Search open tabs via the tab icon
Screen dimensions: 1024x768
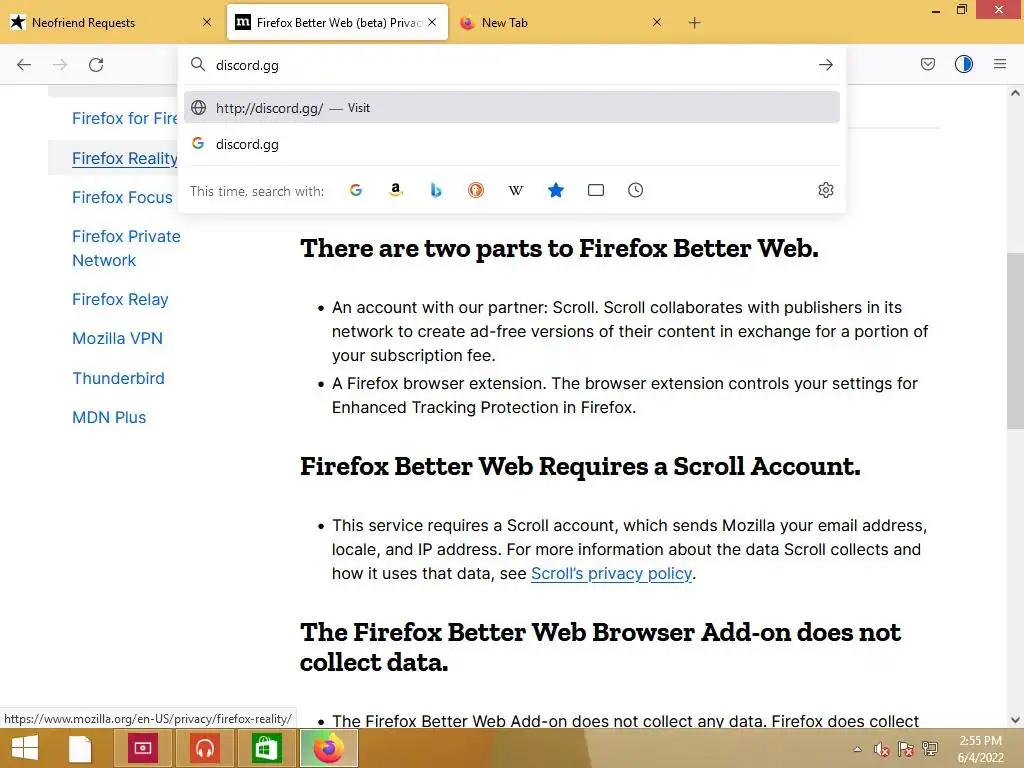click(596, 190)
